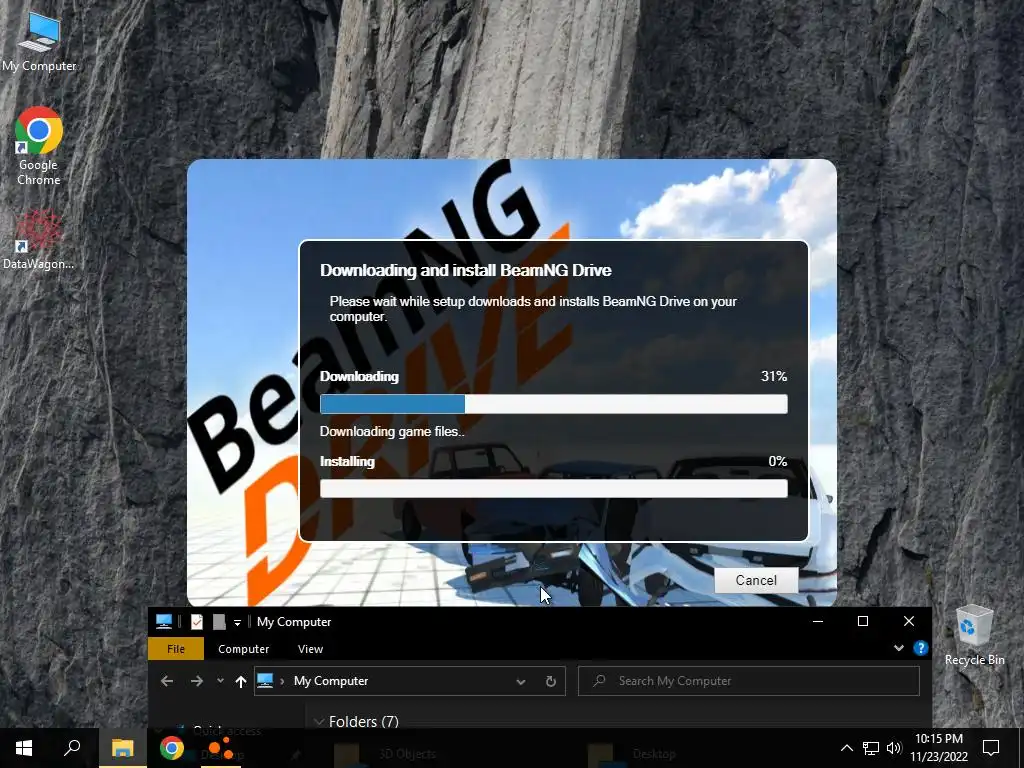Collapse the Folders (7) group
The height and width of the screenshot is (768, 1024).
coord(319,722)
